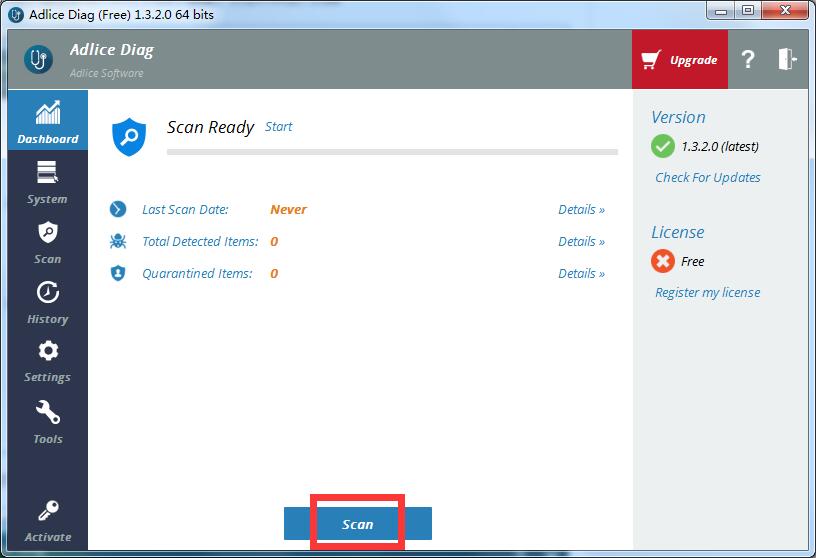Click the License heading
The height and width of the screenshot is (558, 816).
[x=678, y=232]
